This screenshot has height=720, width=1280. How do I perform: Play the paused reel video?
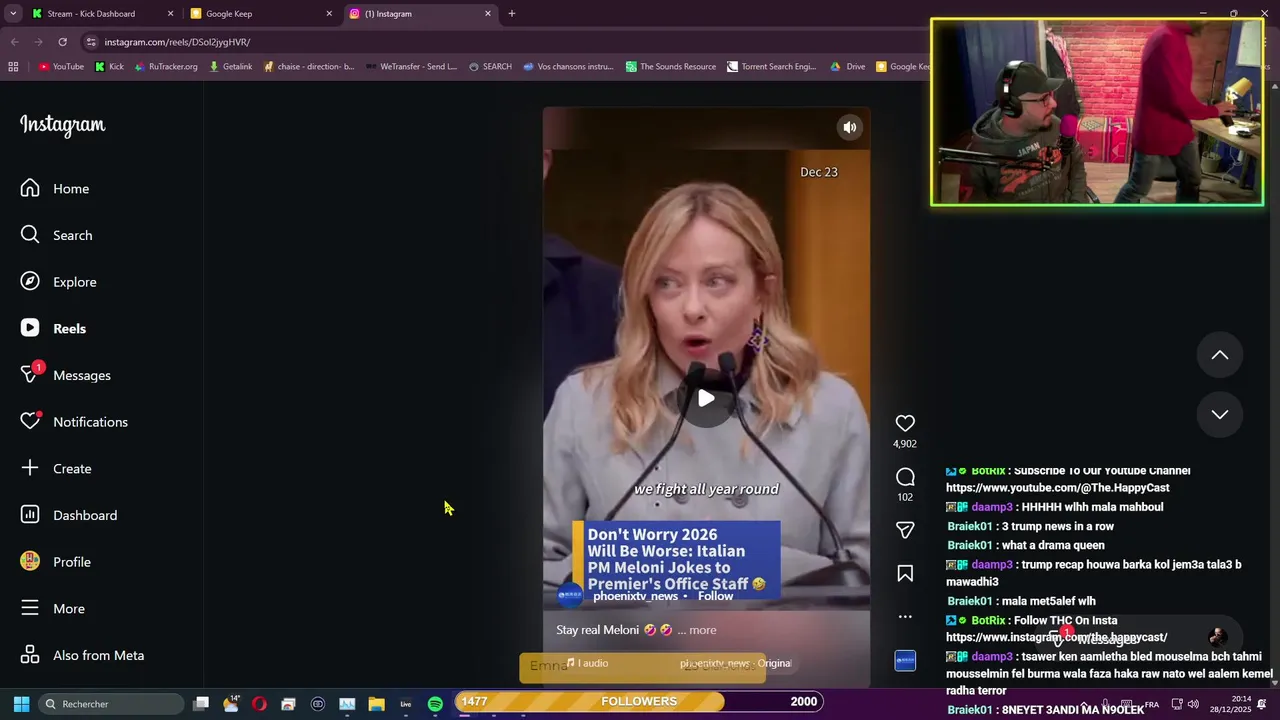click(706, 398)
